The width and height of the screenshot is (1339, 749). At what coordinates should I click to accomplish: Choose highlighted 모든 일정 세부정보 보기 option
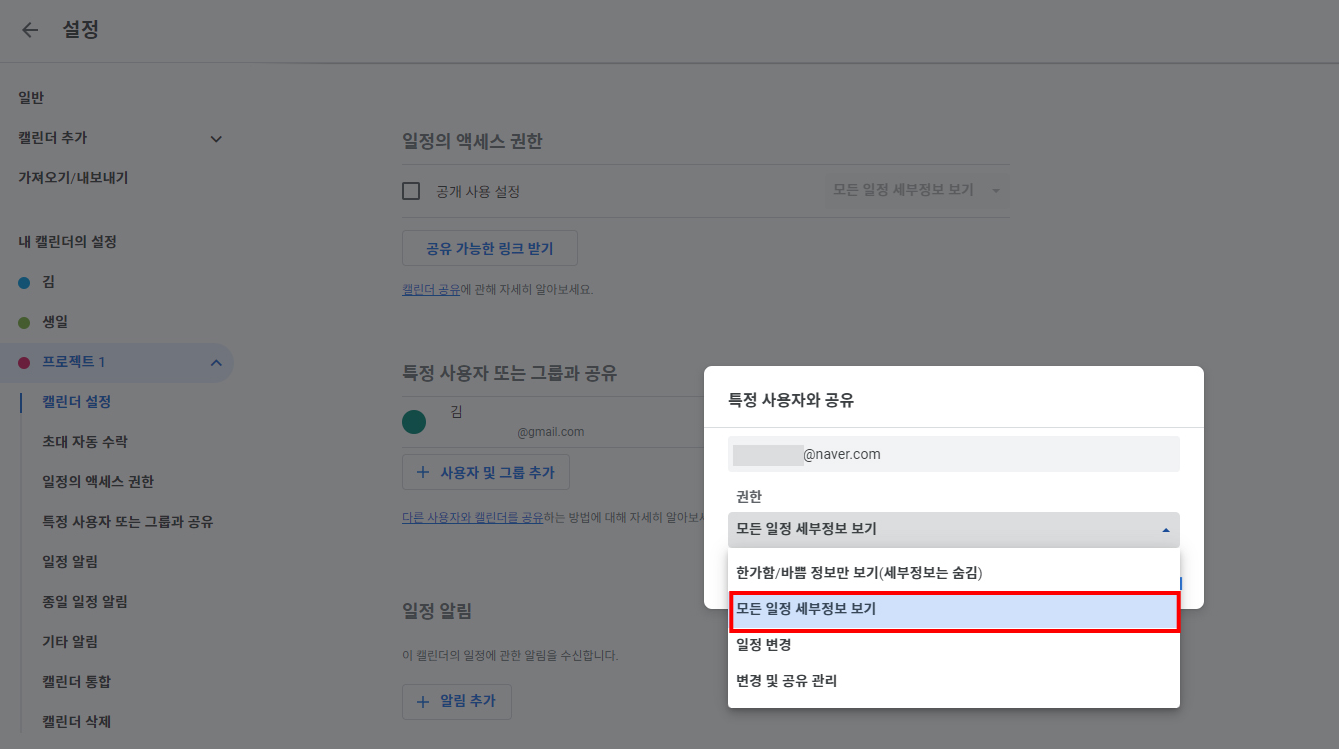click(x=954, y=609)
